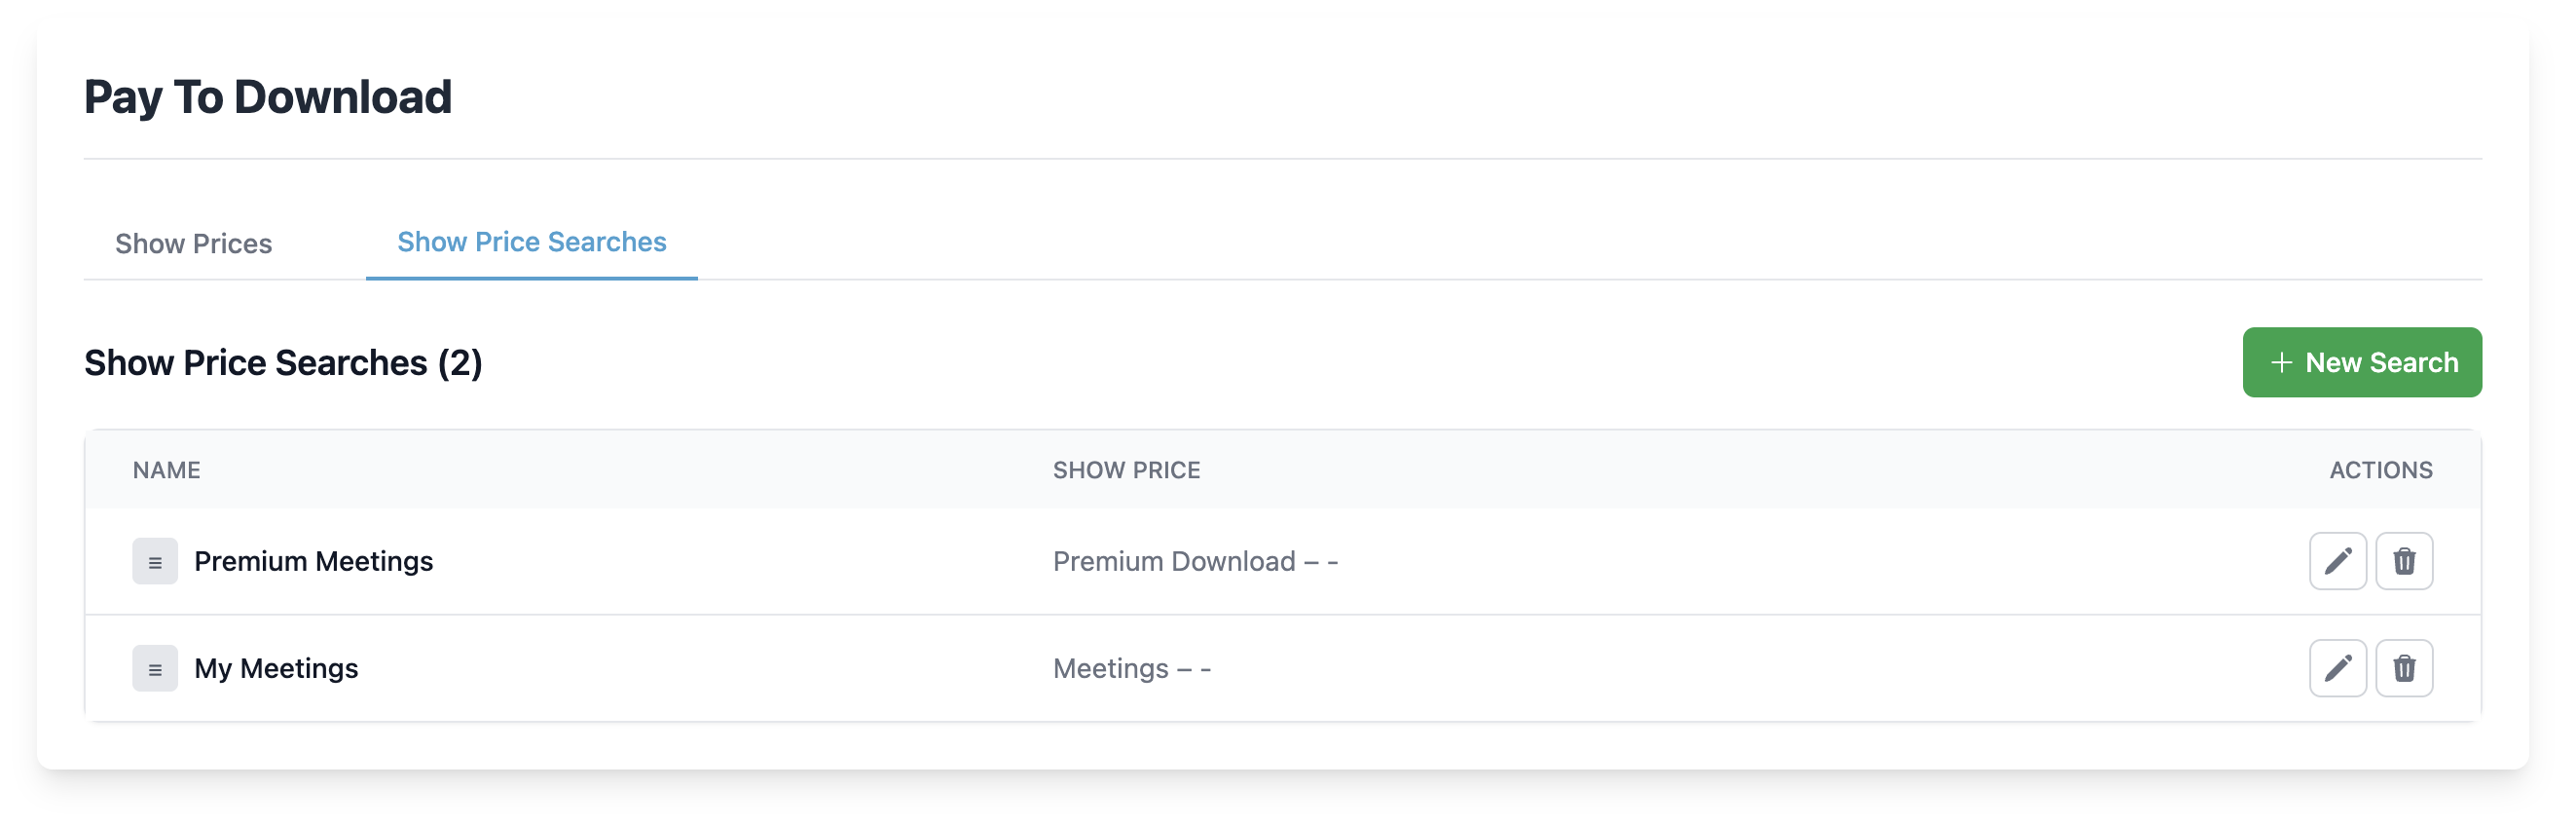Edit the My Meetings search with pencil icon
The height and width of the screenshot is (826, 2576).
tap(2338, 667)
